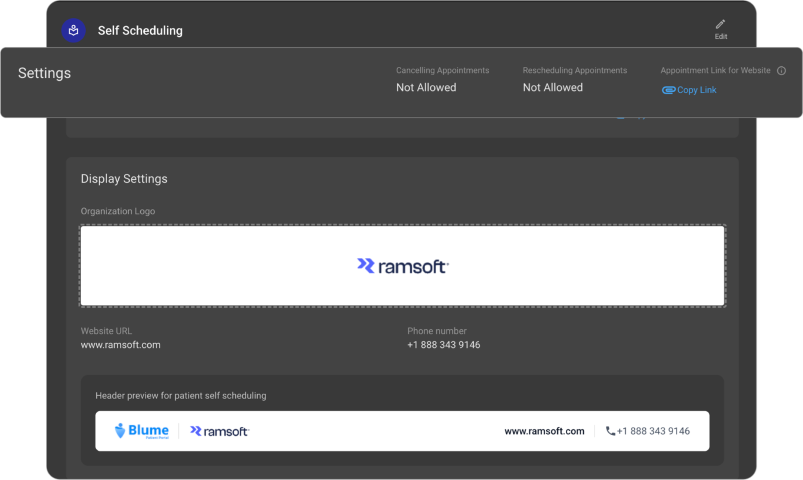Click the ramsoft logo in upload area

402,265
